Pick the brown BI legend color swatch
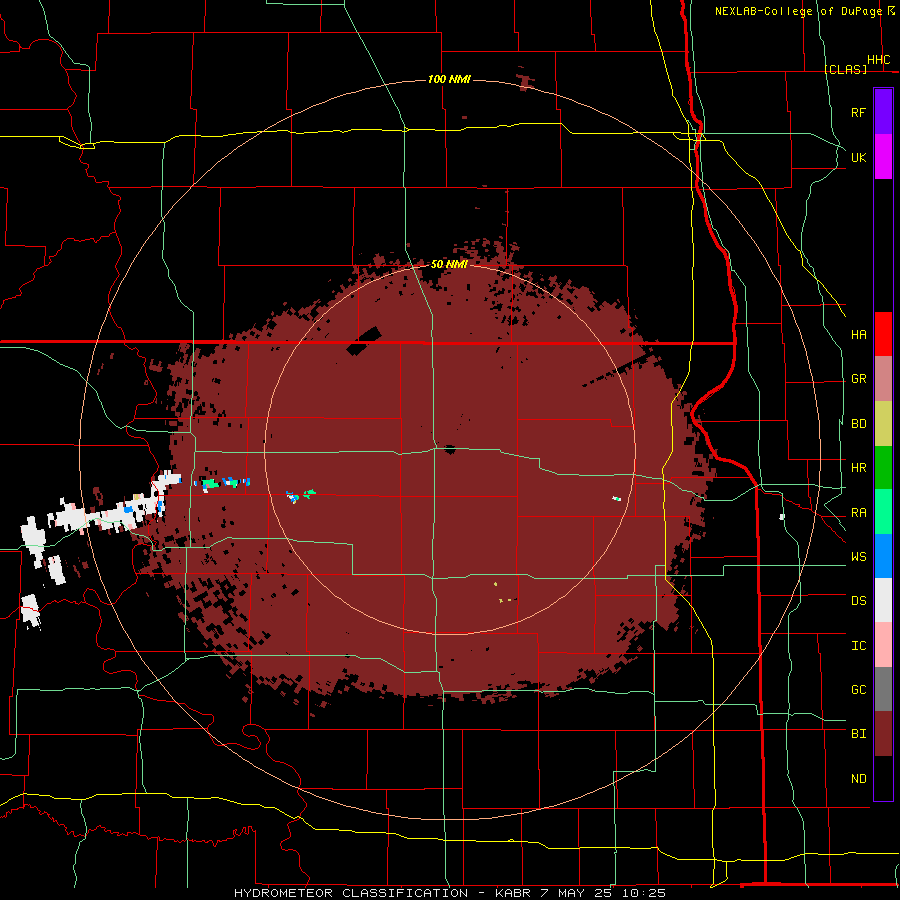Screen dimensions: 900x900 [883, 734]
